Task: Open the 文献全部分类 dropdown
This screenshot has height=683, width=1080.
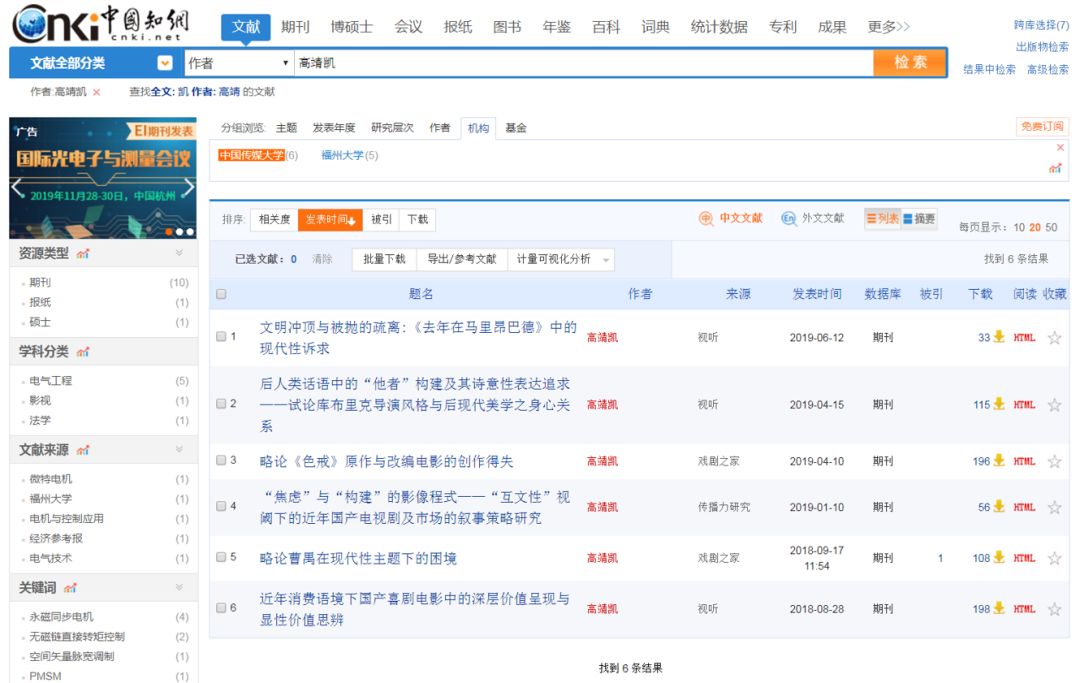Action: (x=165, y=63)
